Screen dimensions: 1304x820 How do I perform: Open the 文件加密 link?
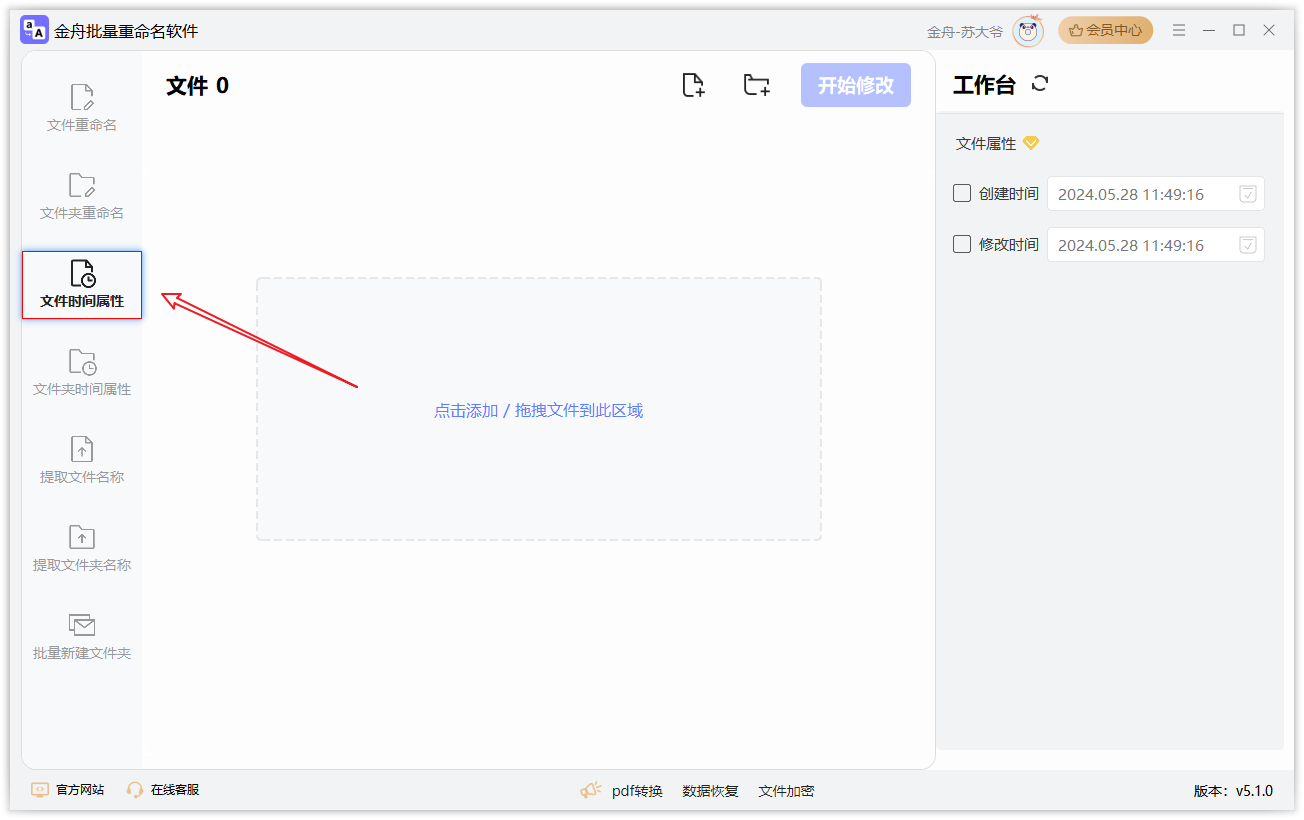pyautogui.click(x=786, y=791)
